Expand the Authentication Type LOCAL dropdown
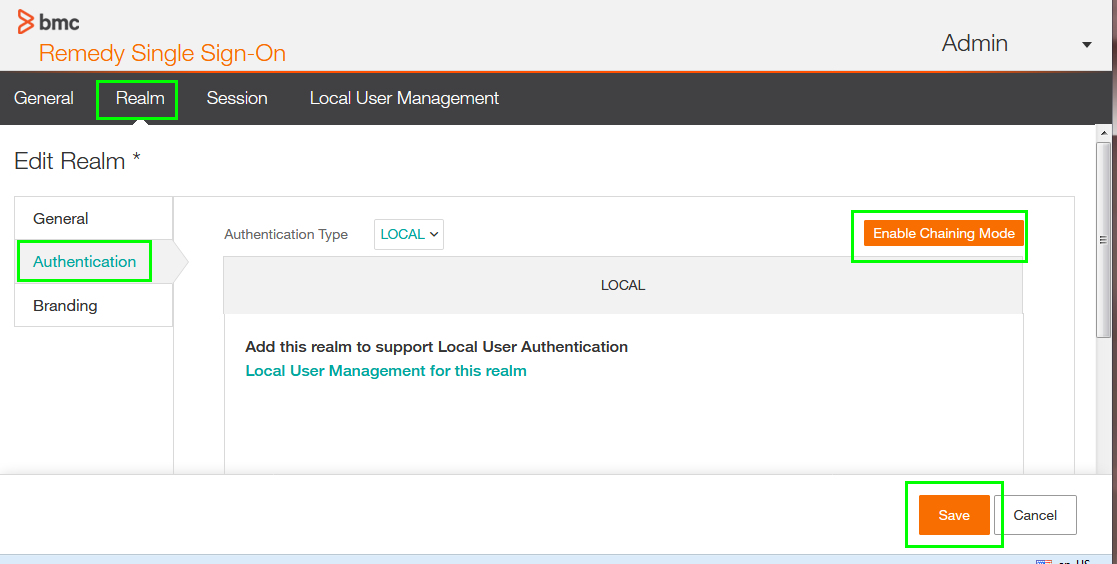The height and width of the screenshot is (564, 1117). (409, 234)
